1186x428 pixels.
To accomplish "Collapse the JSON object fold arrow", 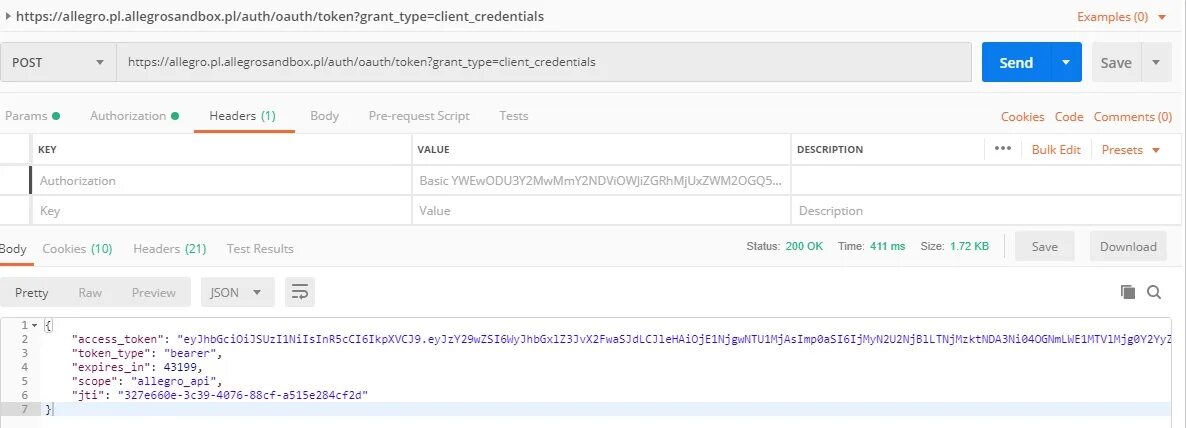I will click(35, 326).
